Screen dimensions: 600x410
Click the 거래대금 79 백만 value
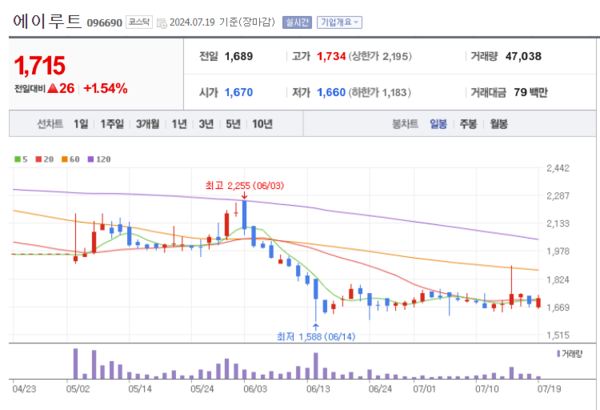click(x=530, y=92)
